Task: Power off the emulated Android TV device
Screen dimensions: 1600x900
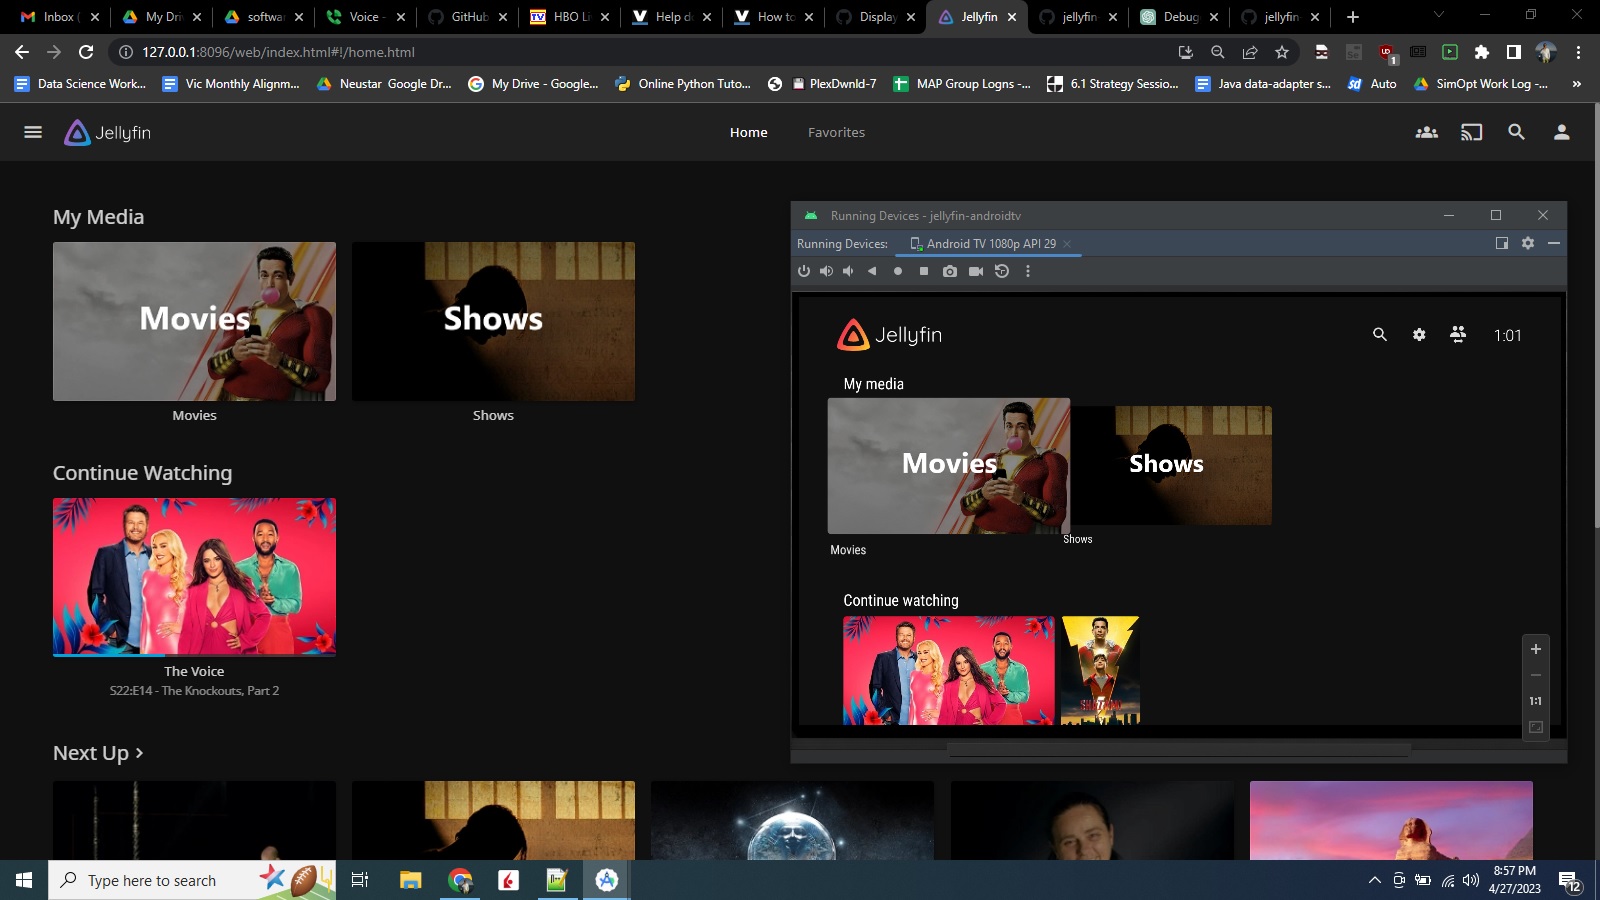Action: [x=805, y=271]
